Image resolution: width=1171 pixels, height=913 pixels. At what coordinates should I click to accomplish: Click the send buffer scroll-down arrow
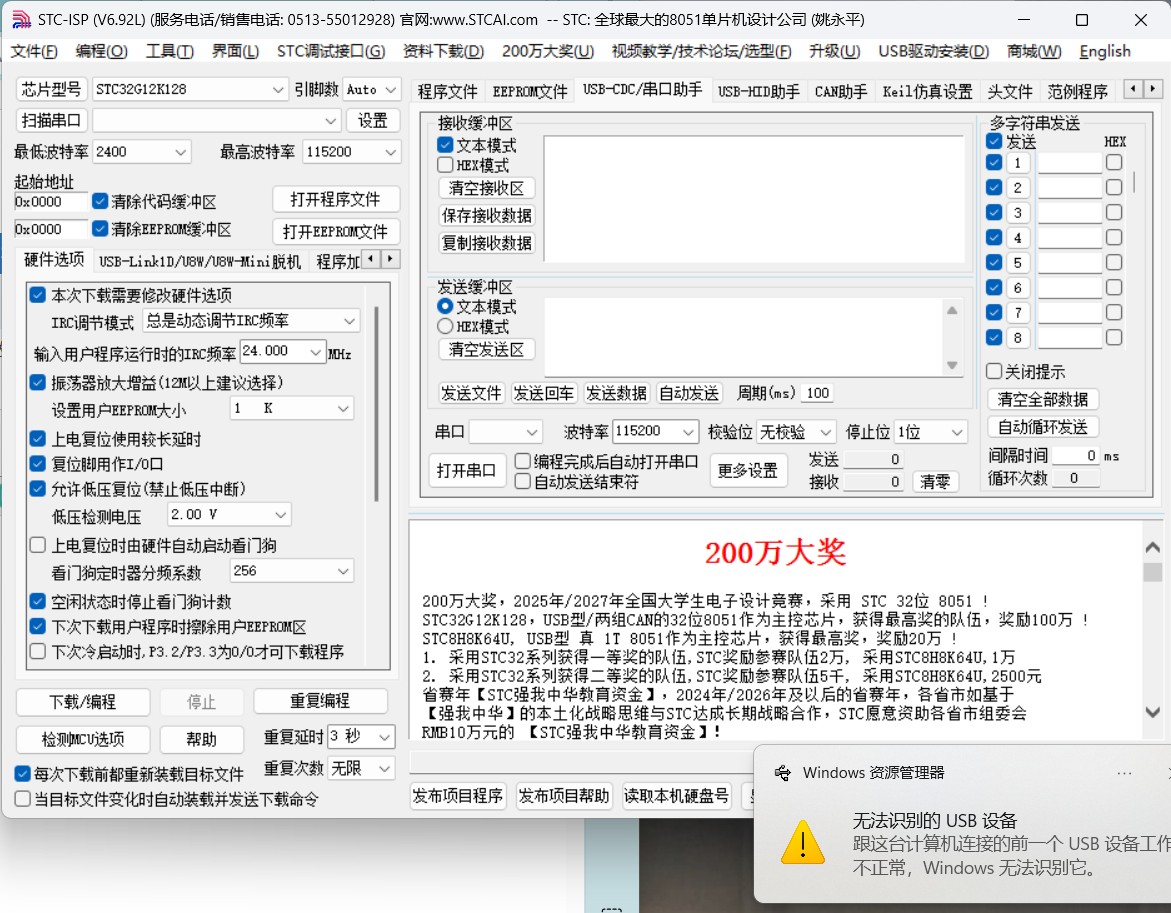[x=952, y=365]
